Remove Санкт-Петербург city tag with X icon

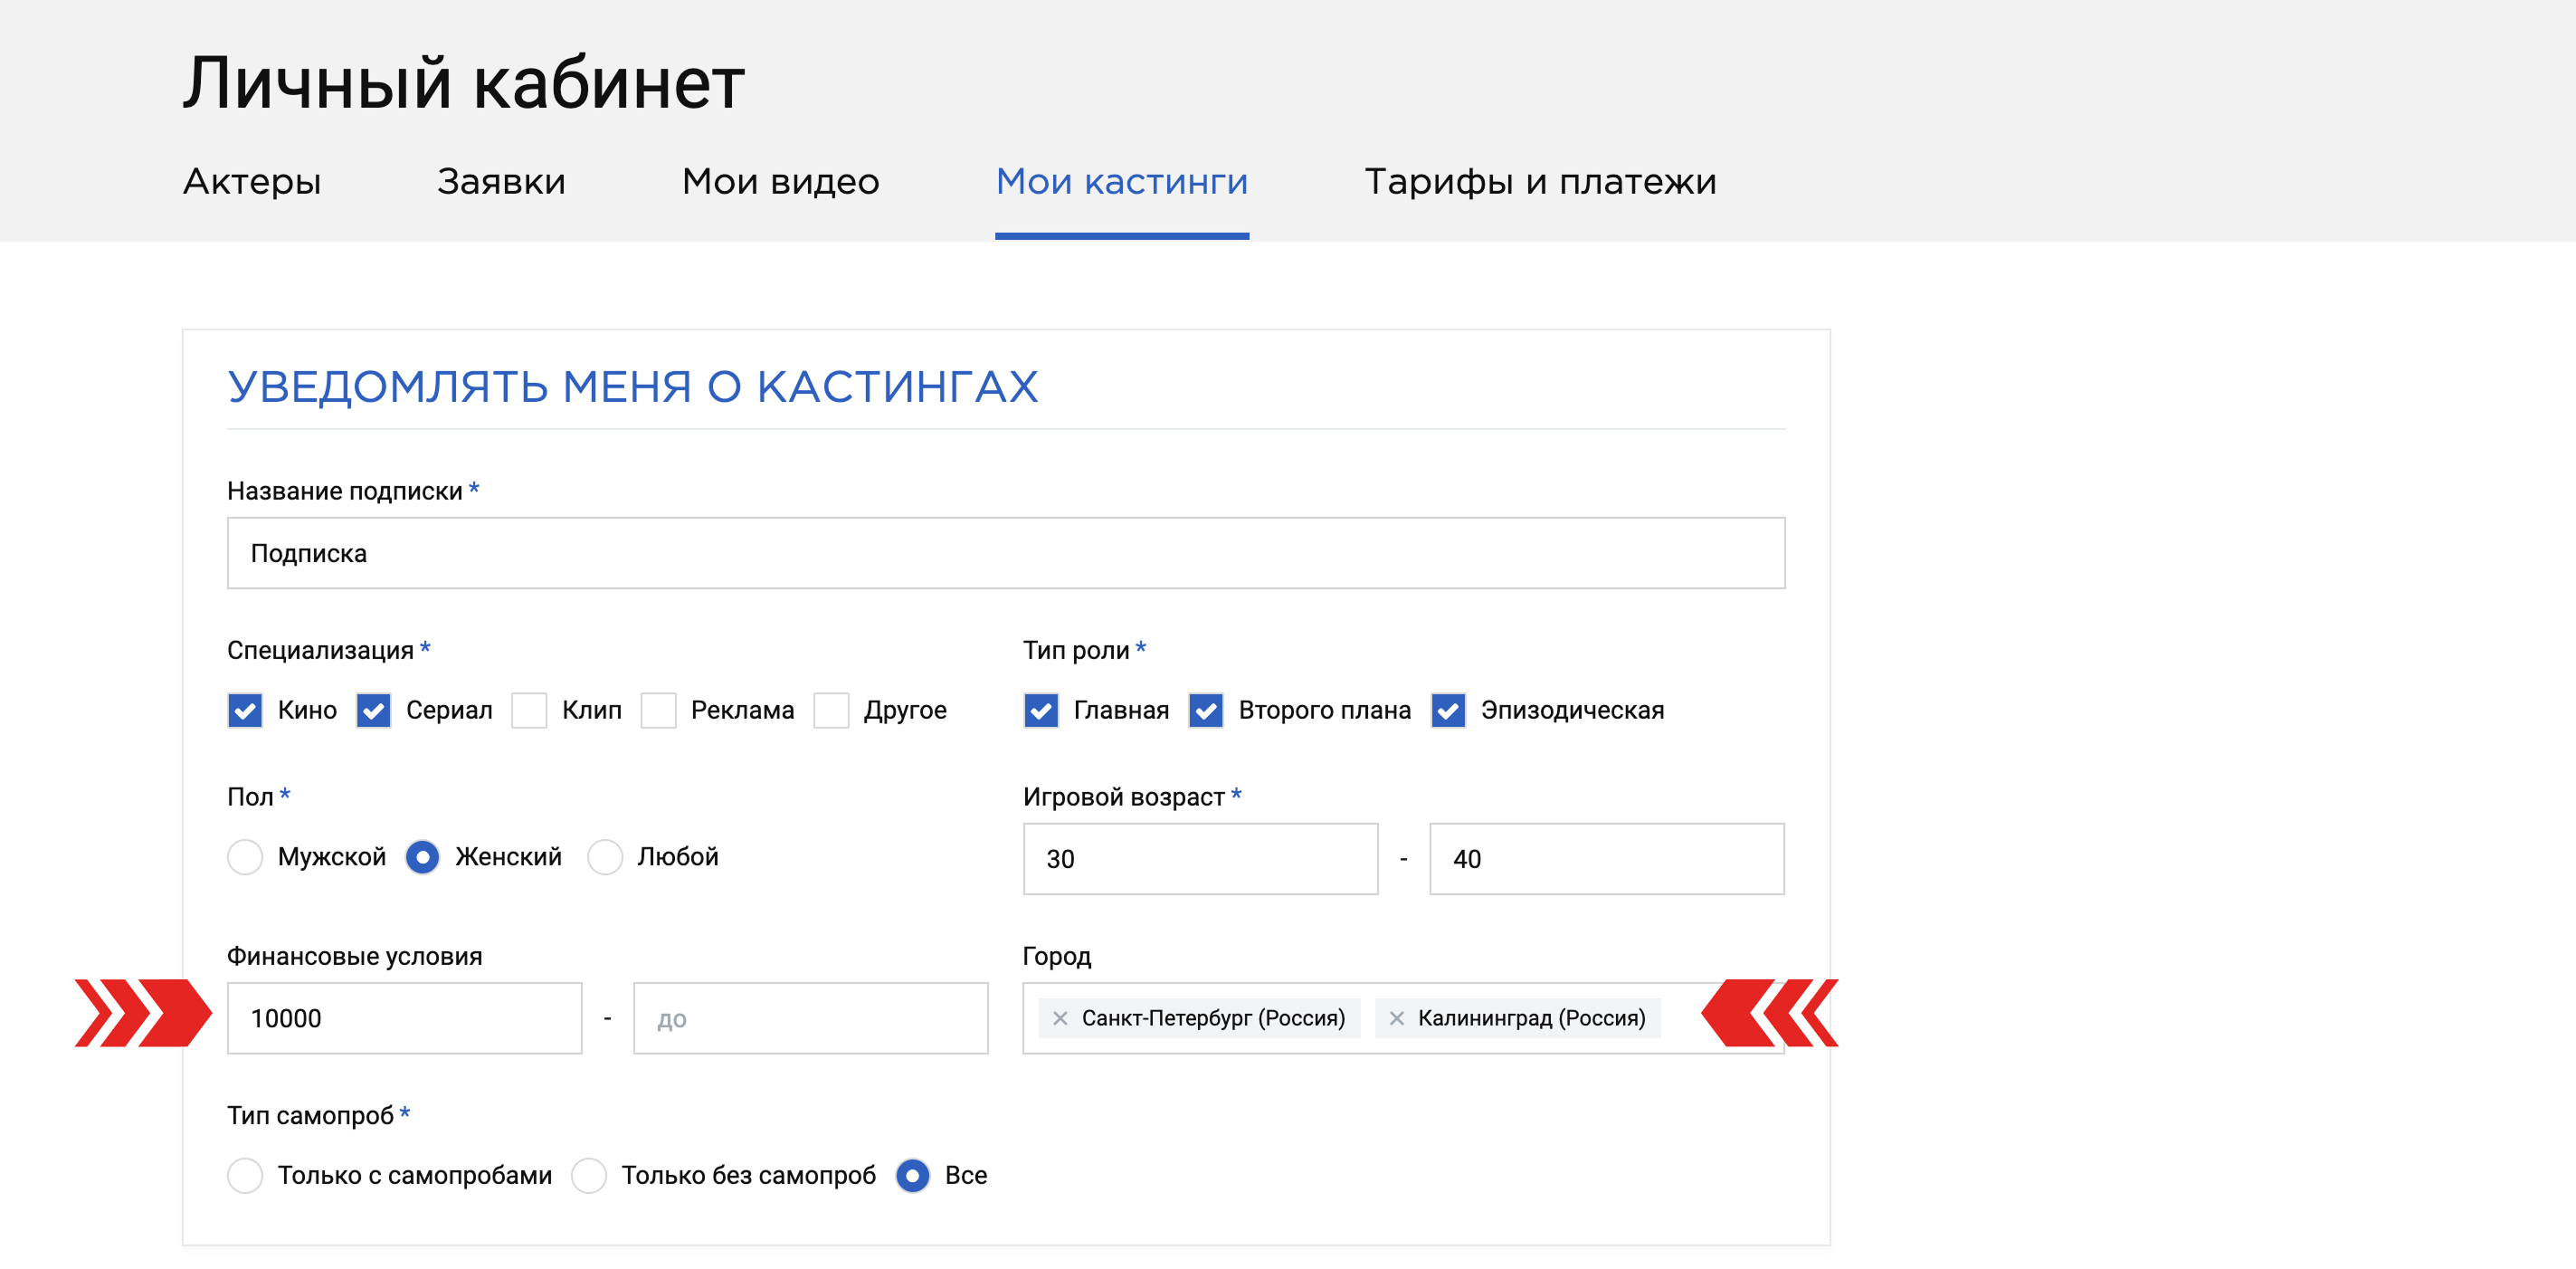tap(1060, 1018)
